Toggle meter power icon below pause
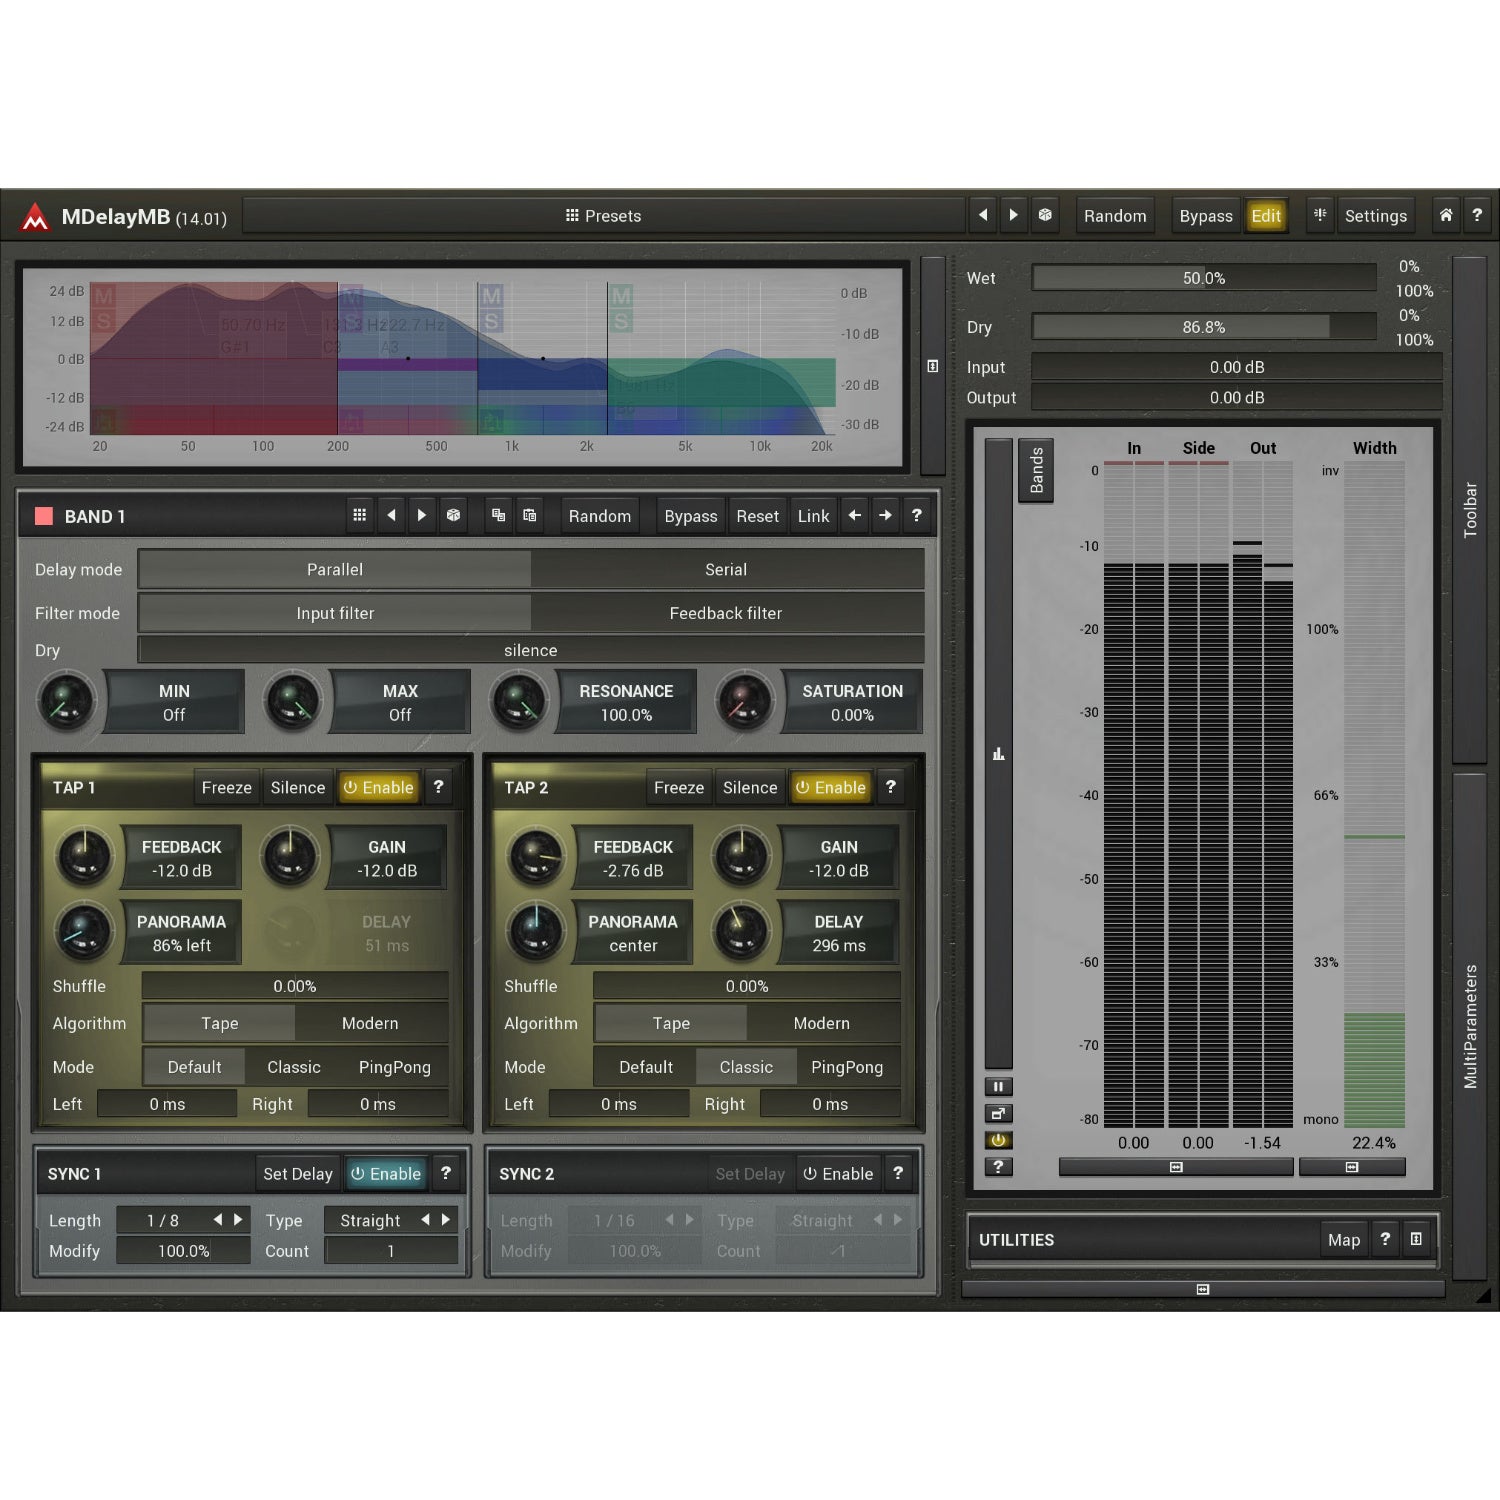 998,1140
